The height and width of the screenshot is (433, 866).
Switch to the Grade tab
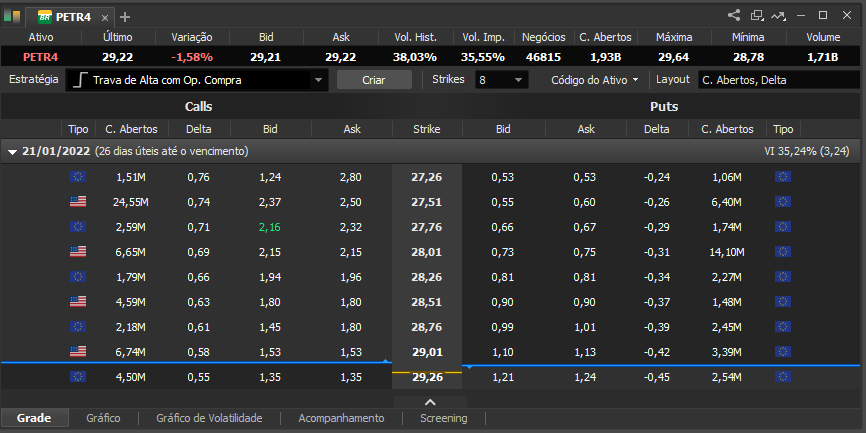pyautogui.click(x=34, y=418)
